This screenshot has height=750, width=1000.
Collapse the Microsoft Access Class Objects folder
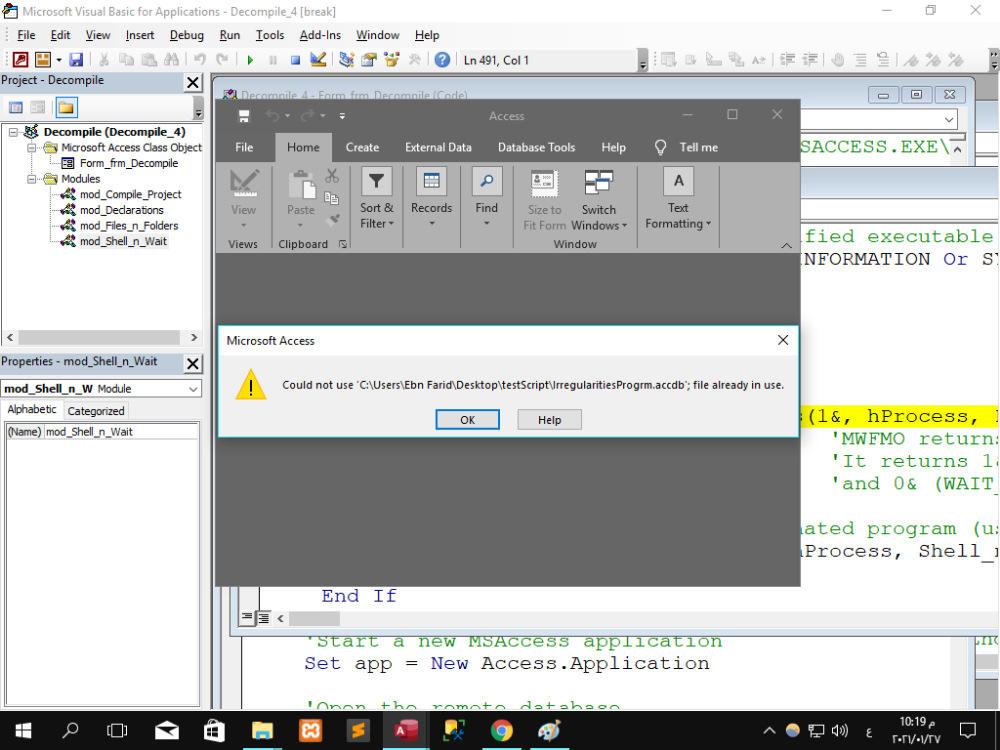pyautogui.click(x=31, y=148)
